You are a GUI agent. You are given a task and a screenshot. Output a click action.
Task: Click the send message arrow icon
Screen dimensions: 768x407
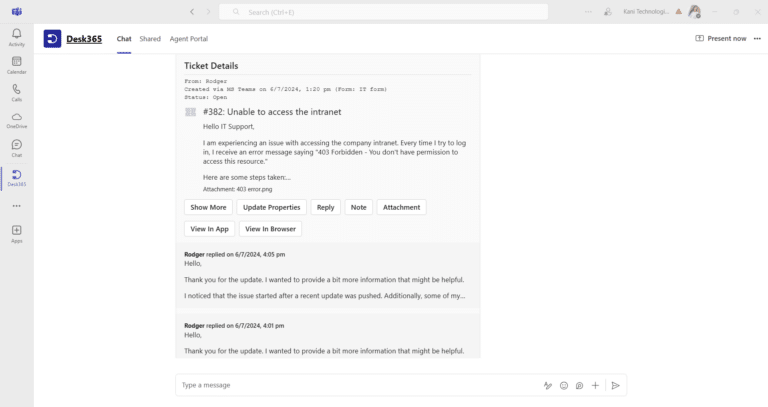616,385
